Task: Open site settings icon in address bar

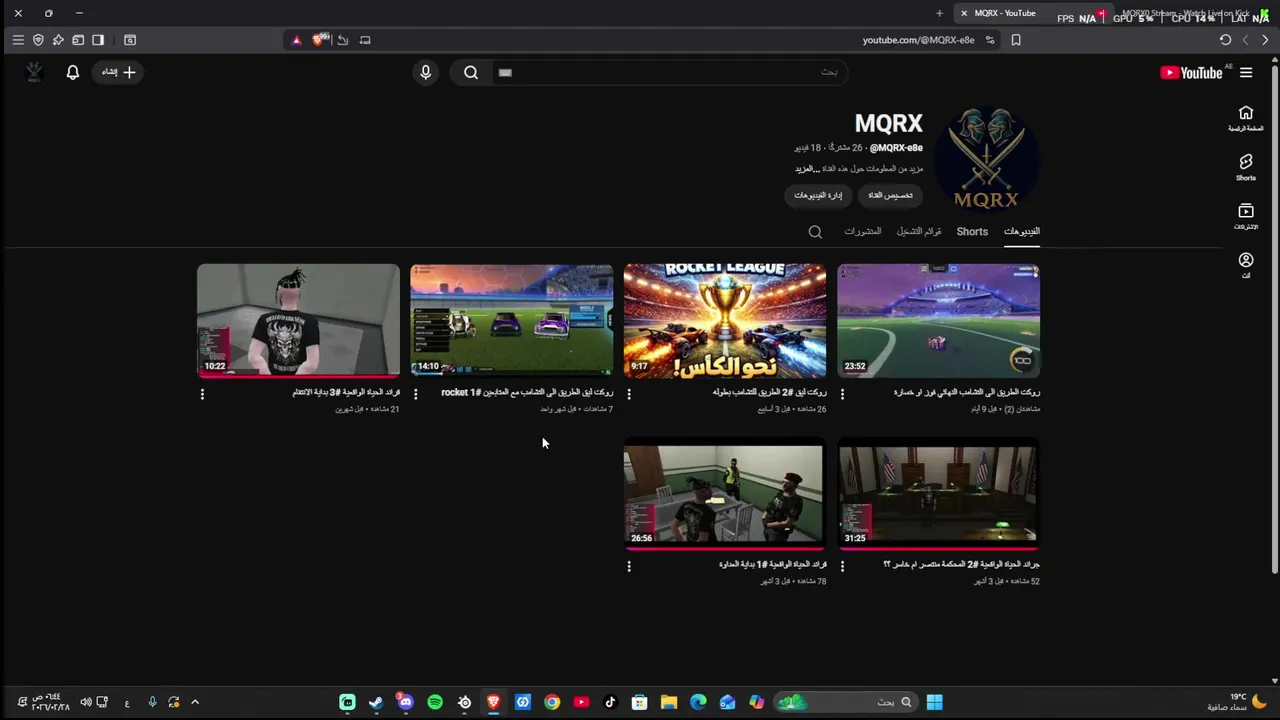Action: point(990,40)
